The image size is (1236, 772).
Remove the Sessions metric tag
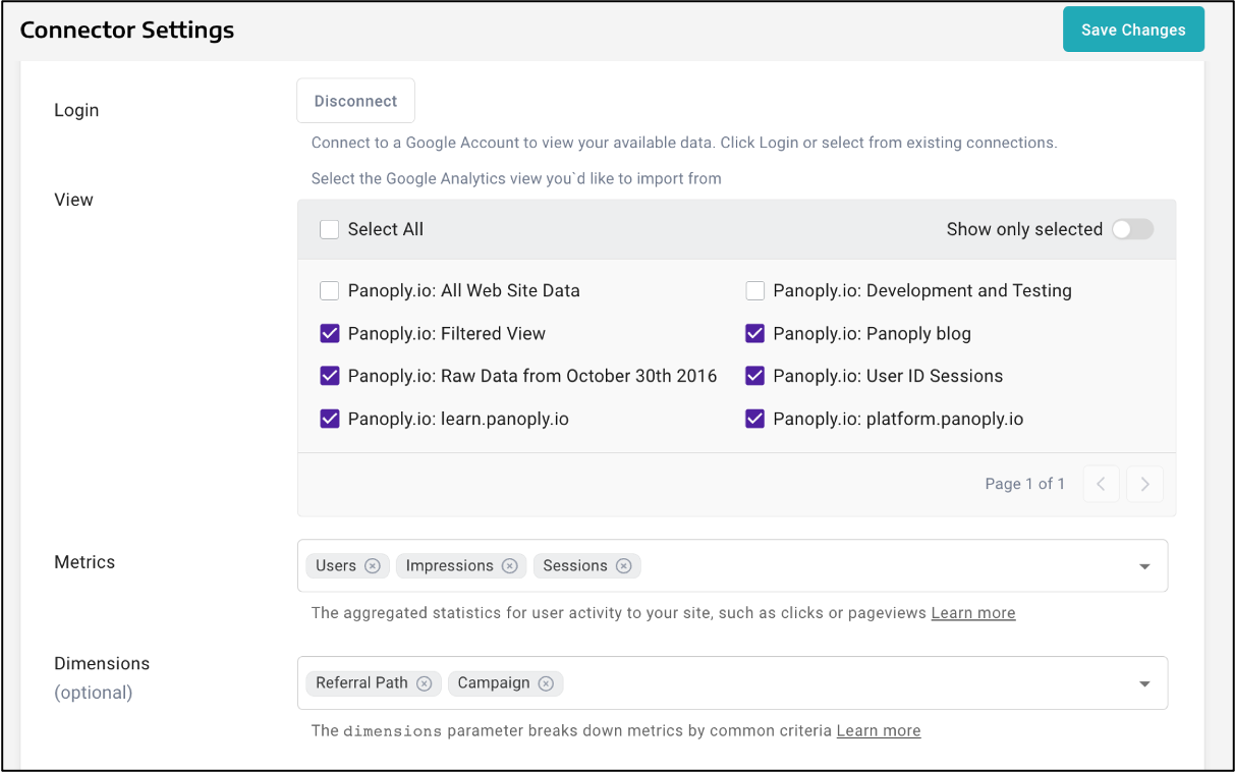(x=624, y=566)
